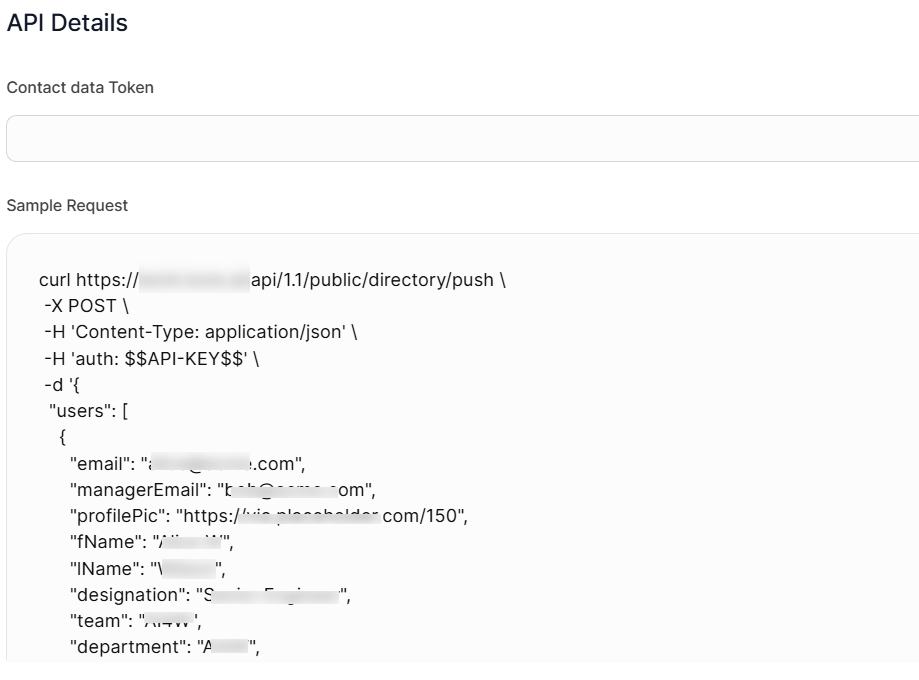Click the "team" field line
The image size is (919, 680).
point(135,621)
